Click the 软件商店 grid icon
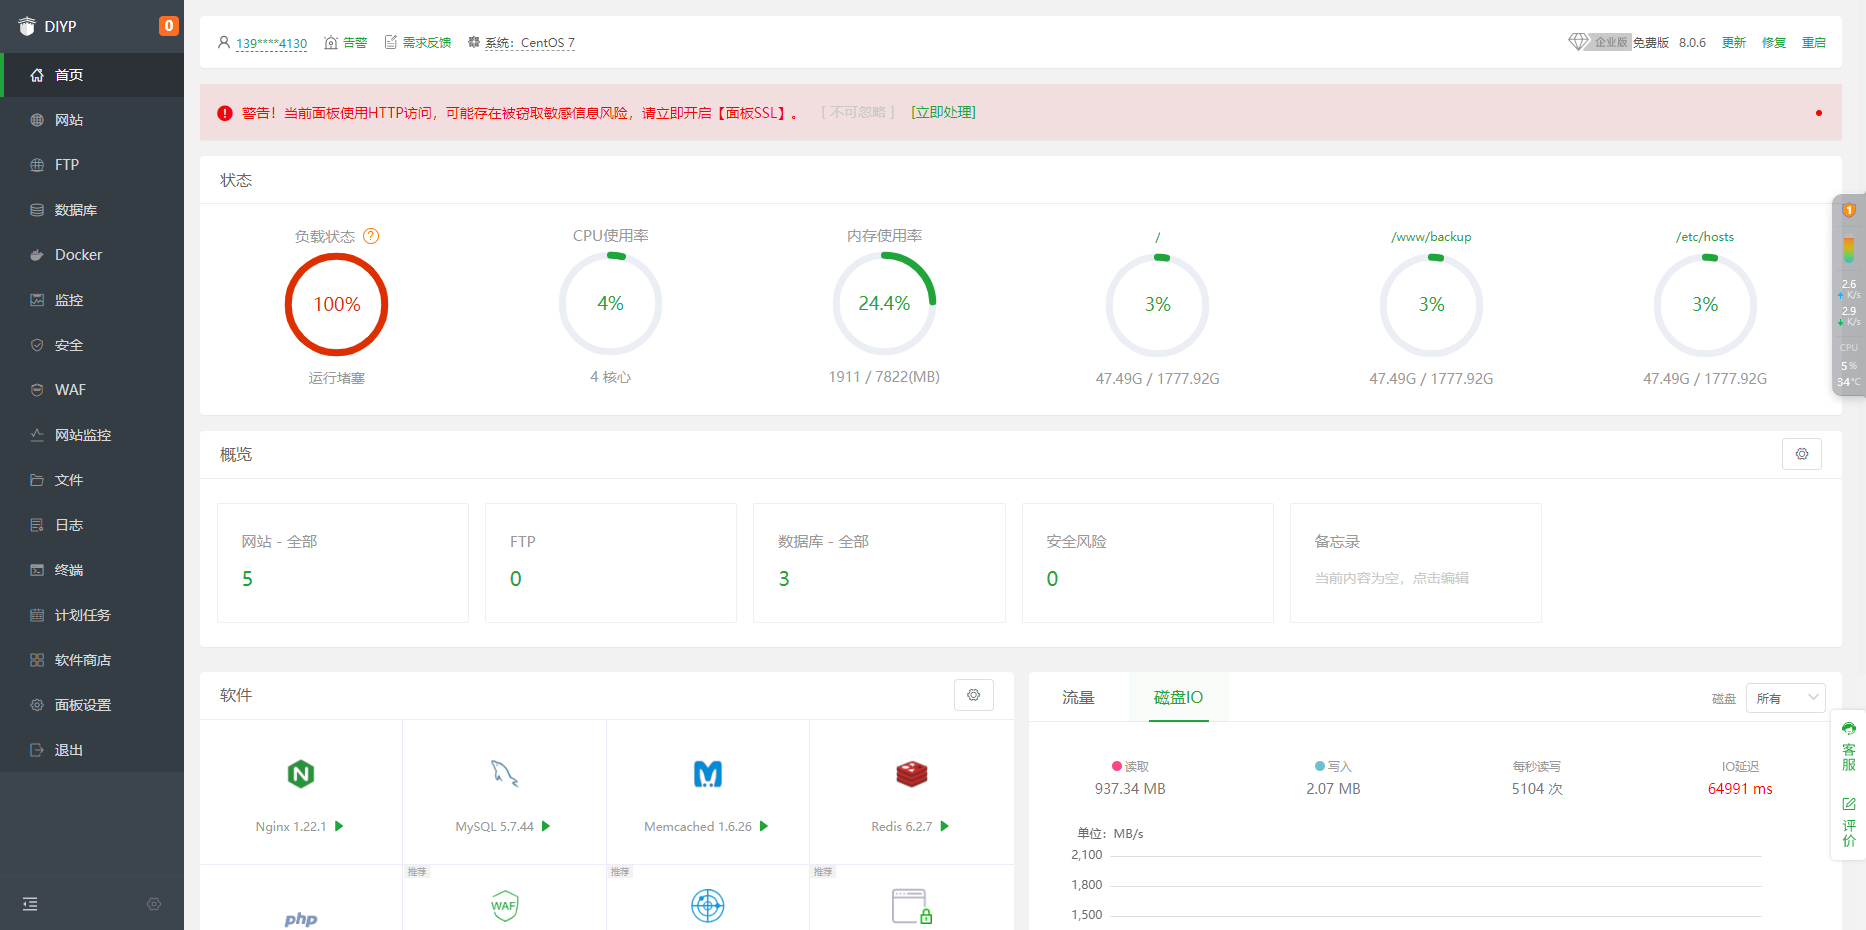The height and width of the screenshot is (930, 1866). pyautogui.click(x=37, y=660)
